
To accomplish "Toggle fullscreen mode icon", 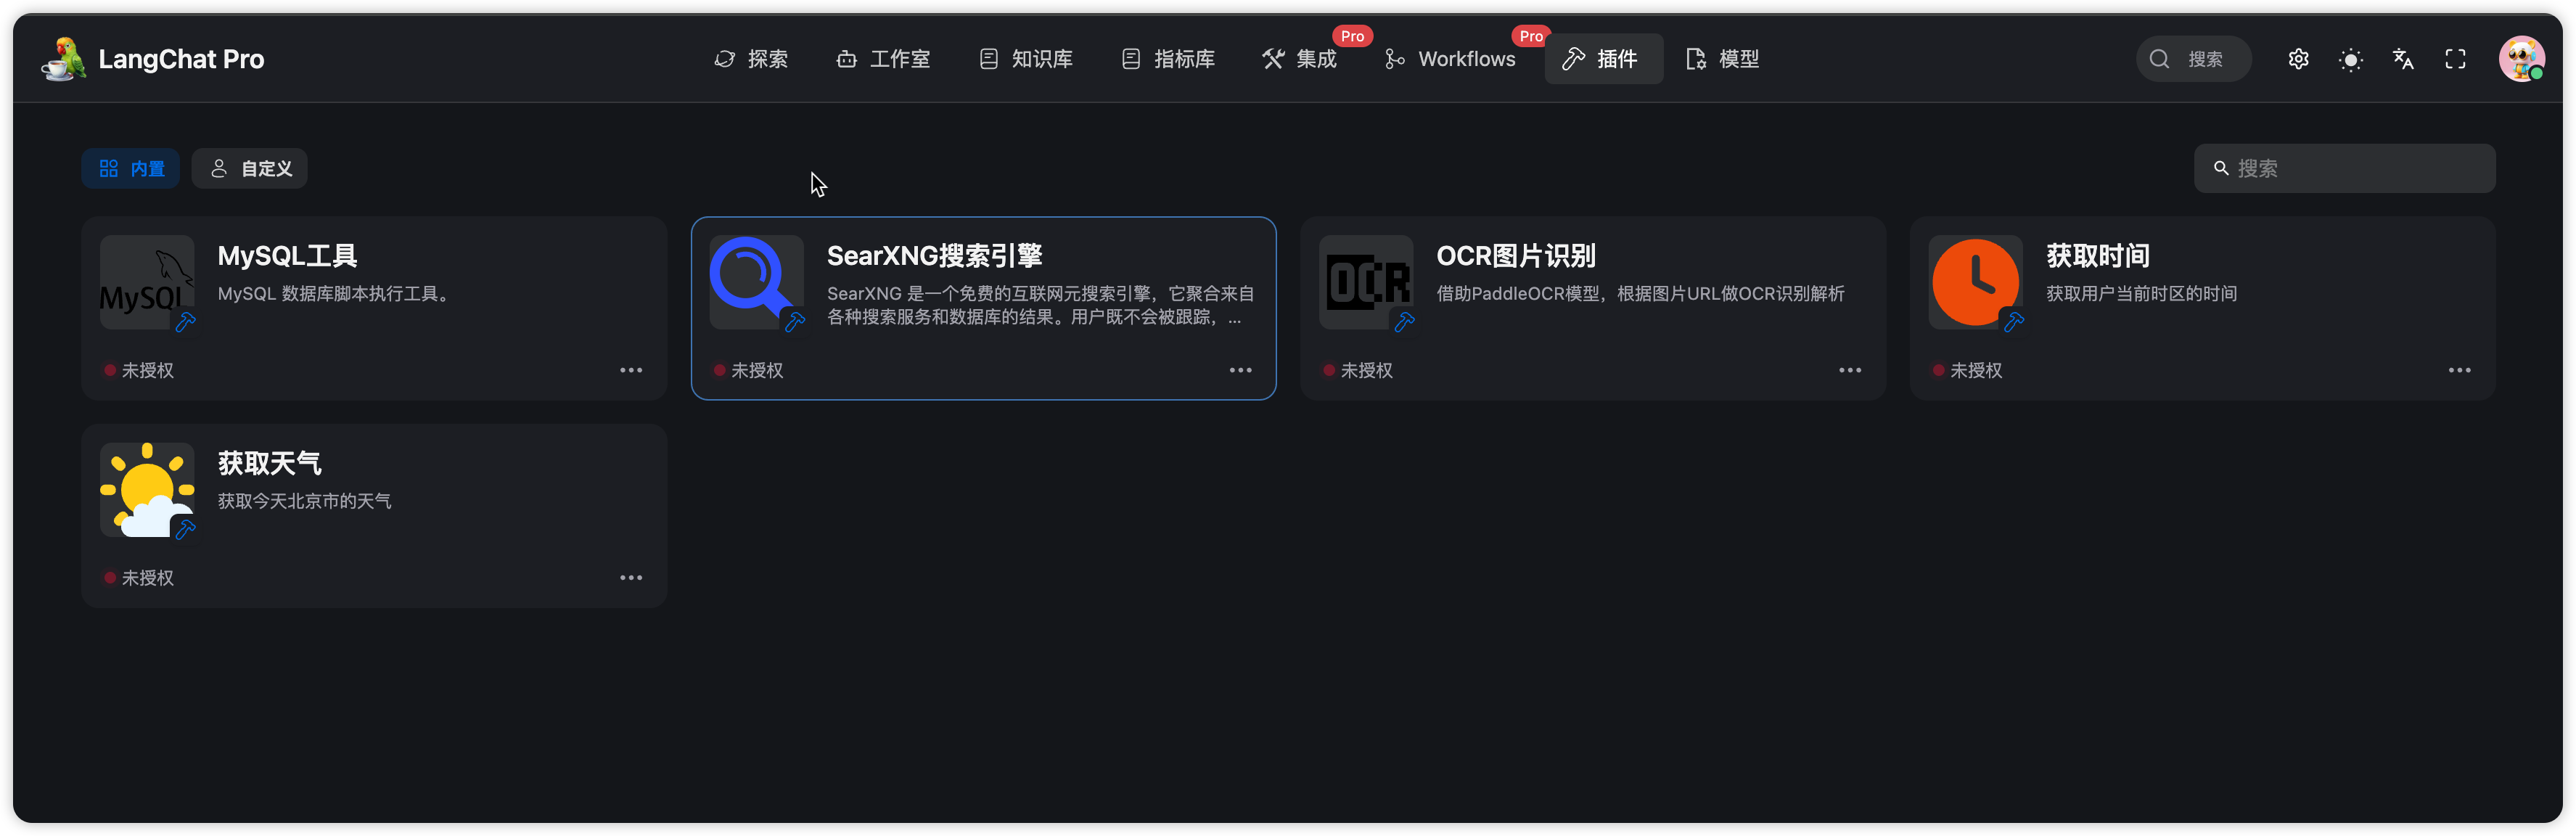I will (x=2455, y=59).
